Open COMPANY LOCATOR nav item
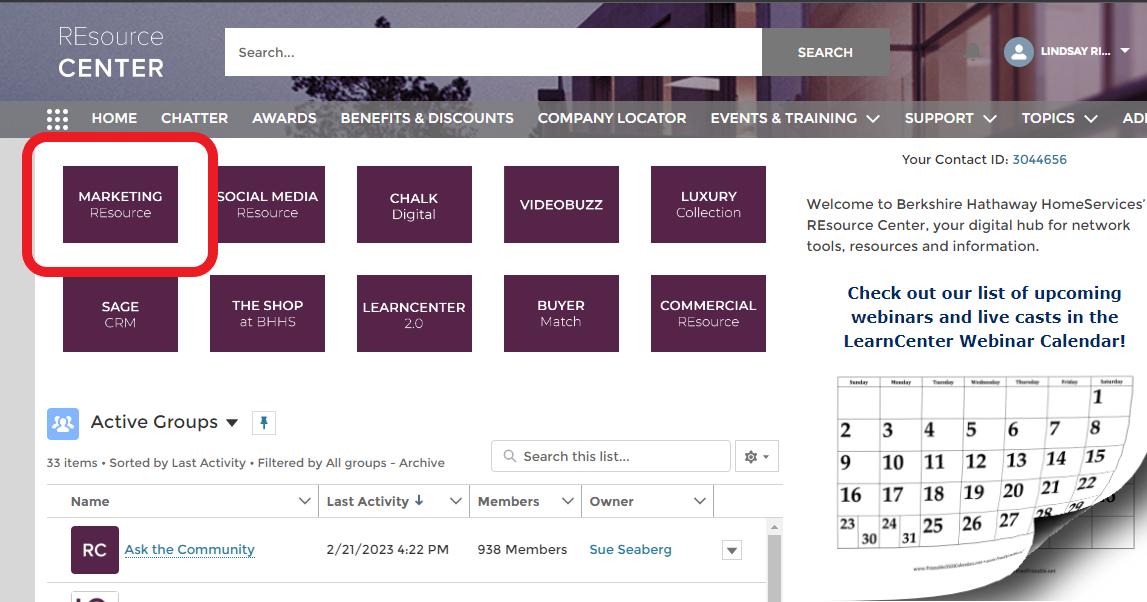 (612, 118)
